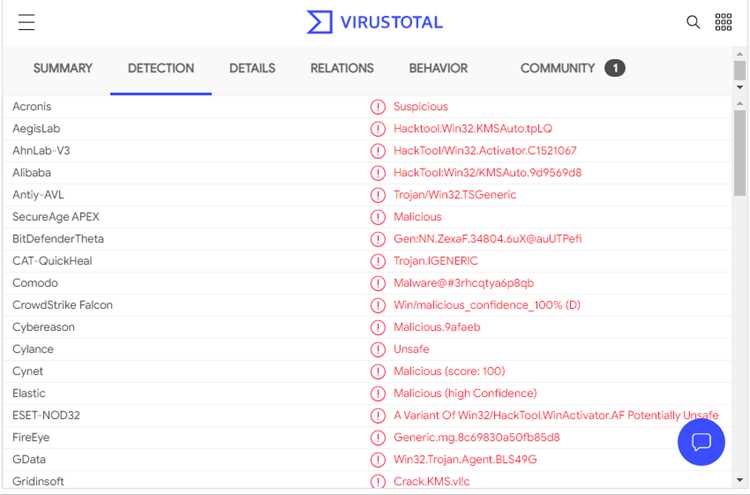Click the warning icon in the Cynet row

pos(378,371)
